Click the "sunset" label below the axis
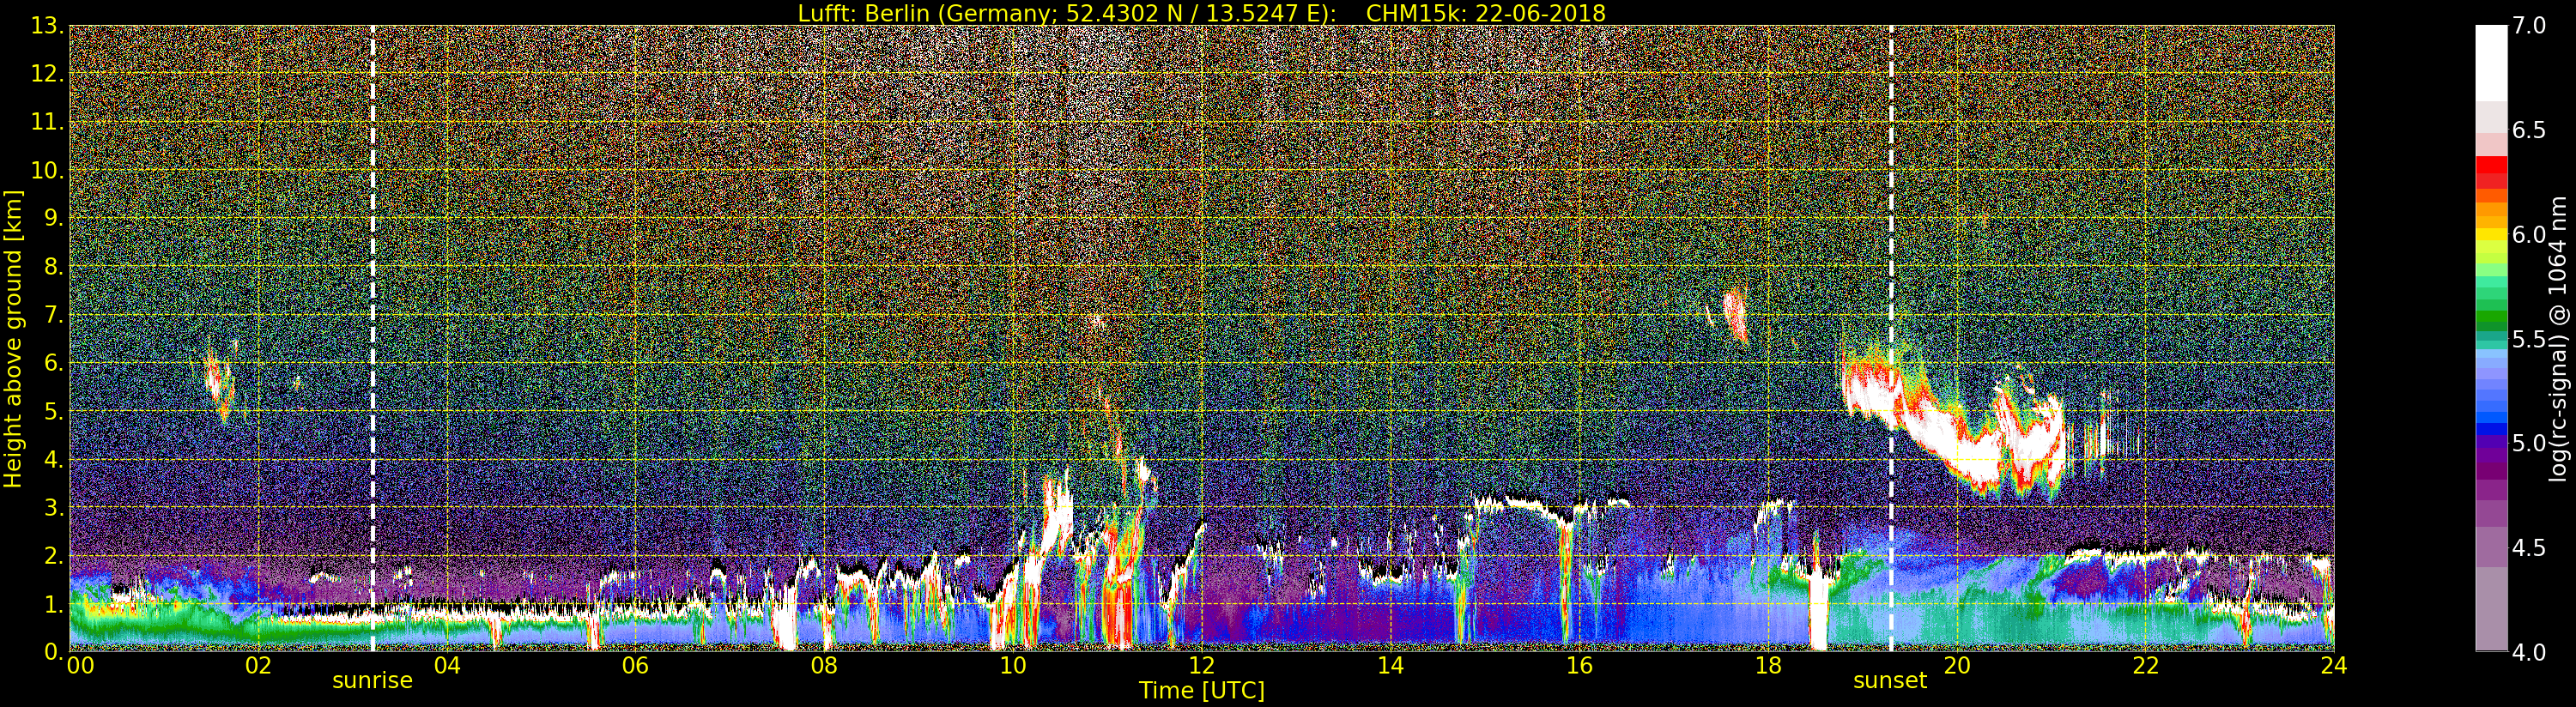Image resolution: width=2576 pixels, height=707 pixels. click(1890, 681)
